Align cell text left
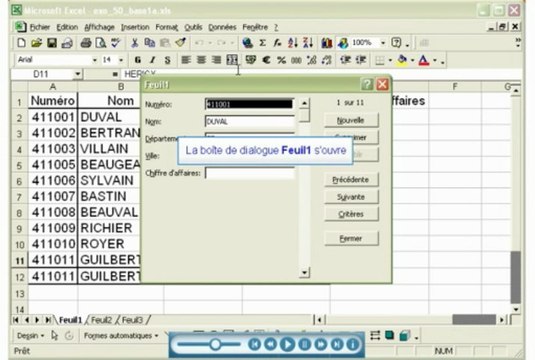This screenshot has width=535, height=360. [x=186, y=60]
